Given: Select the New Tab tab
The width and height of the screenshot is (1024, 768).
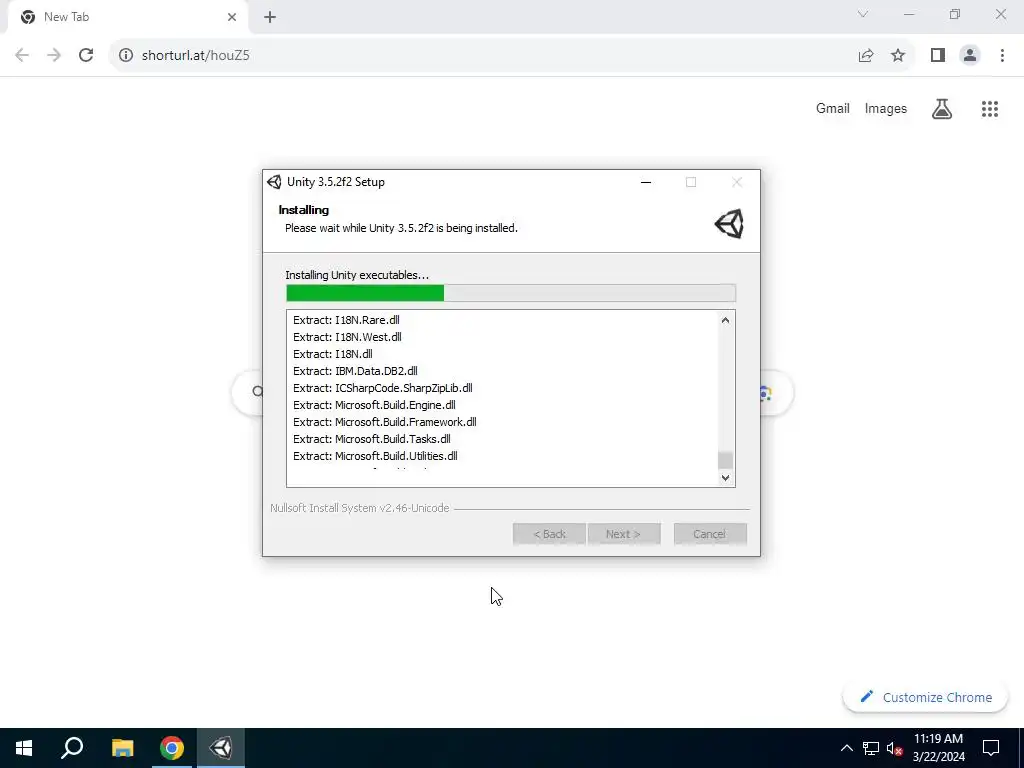Looking at the screenshot, I should tap(128, 18).
